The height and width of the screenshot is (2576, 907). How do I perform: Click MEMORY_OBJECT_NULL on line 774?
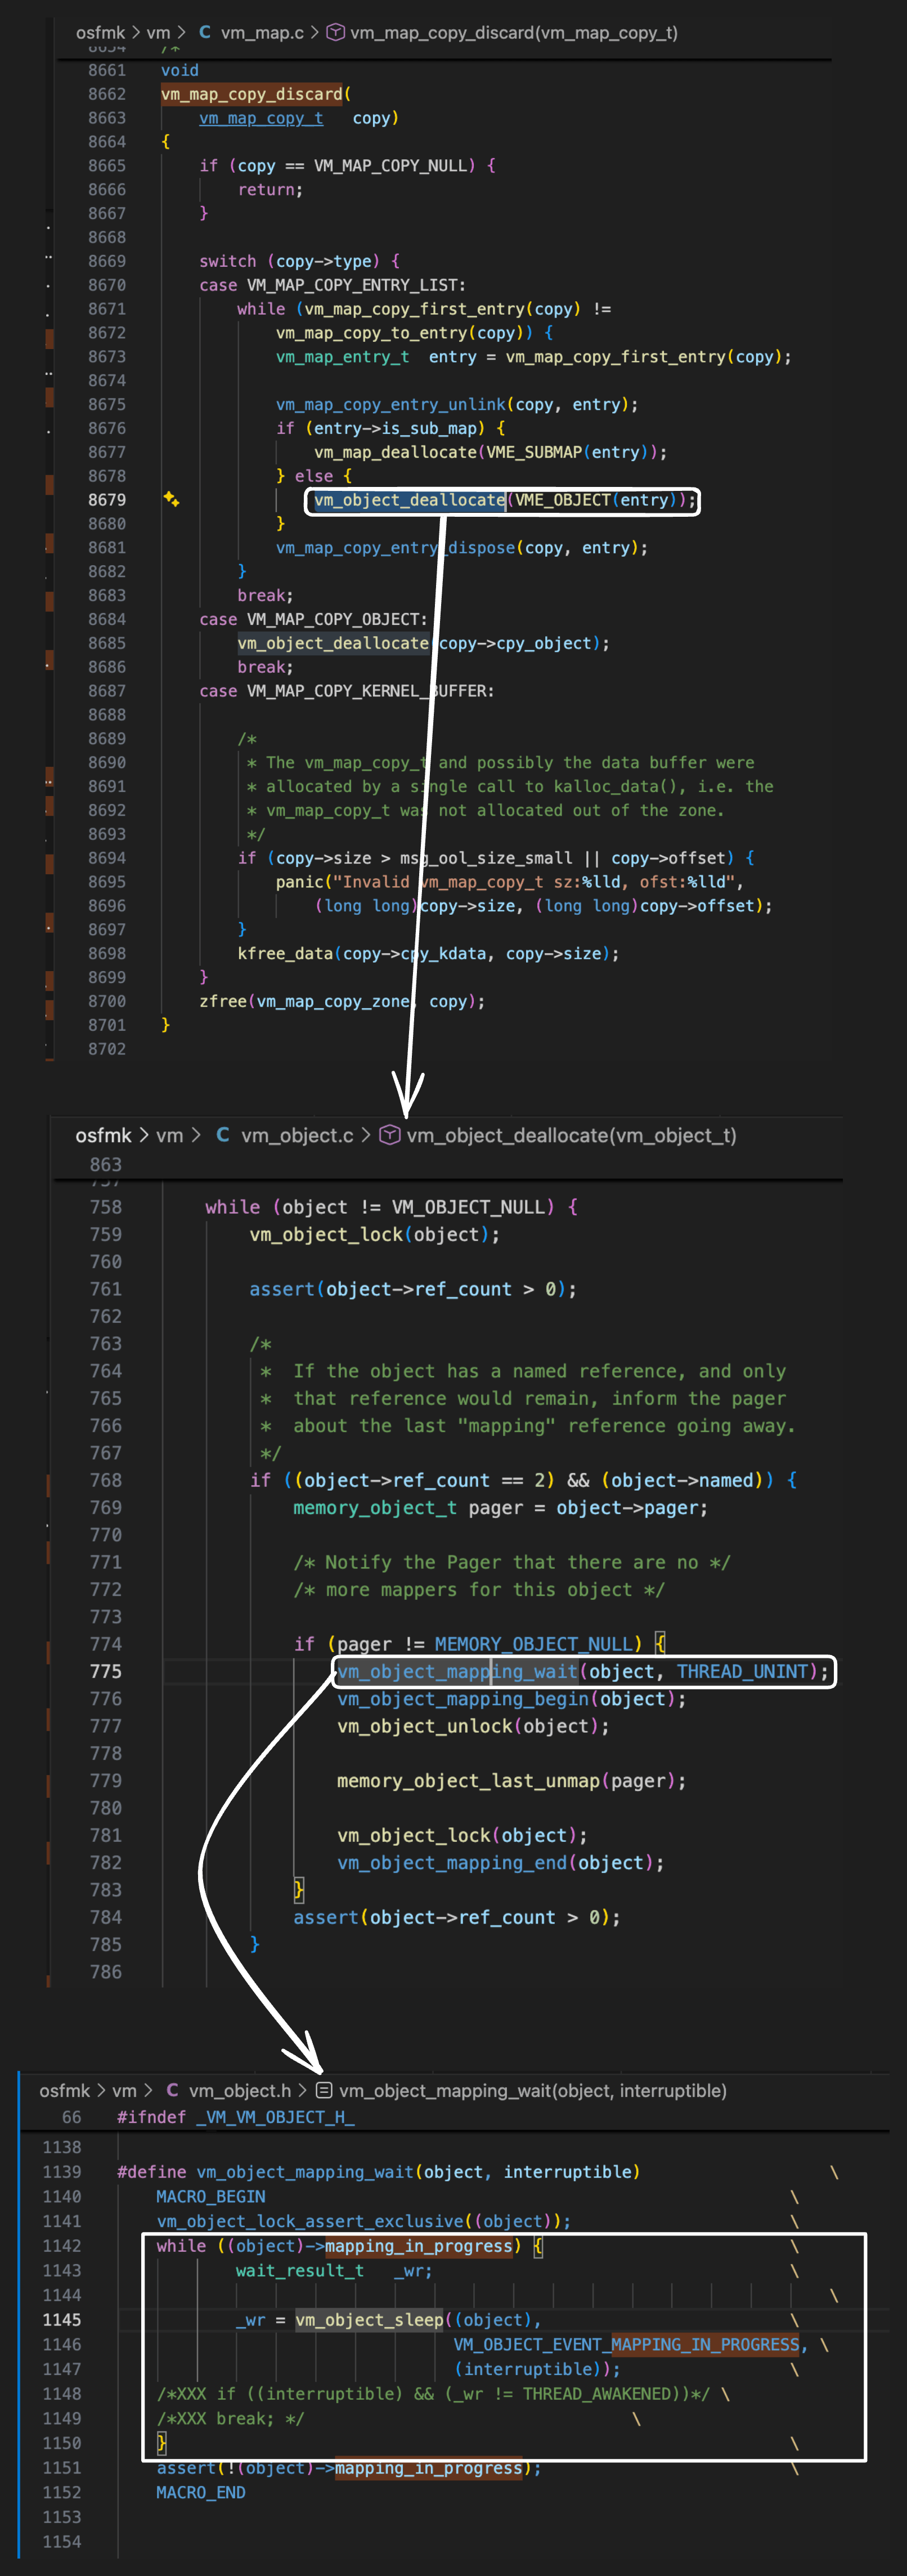click(534, 1644)
